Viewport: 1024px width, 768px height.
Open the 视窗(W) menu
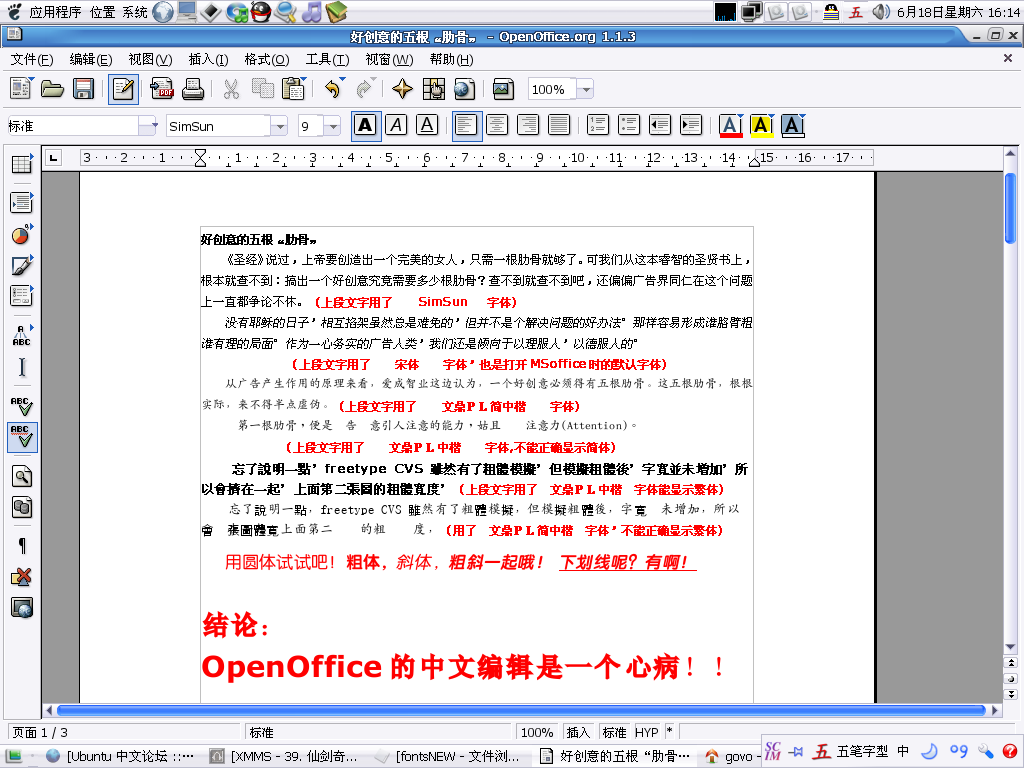(389, 59)
